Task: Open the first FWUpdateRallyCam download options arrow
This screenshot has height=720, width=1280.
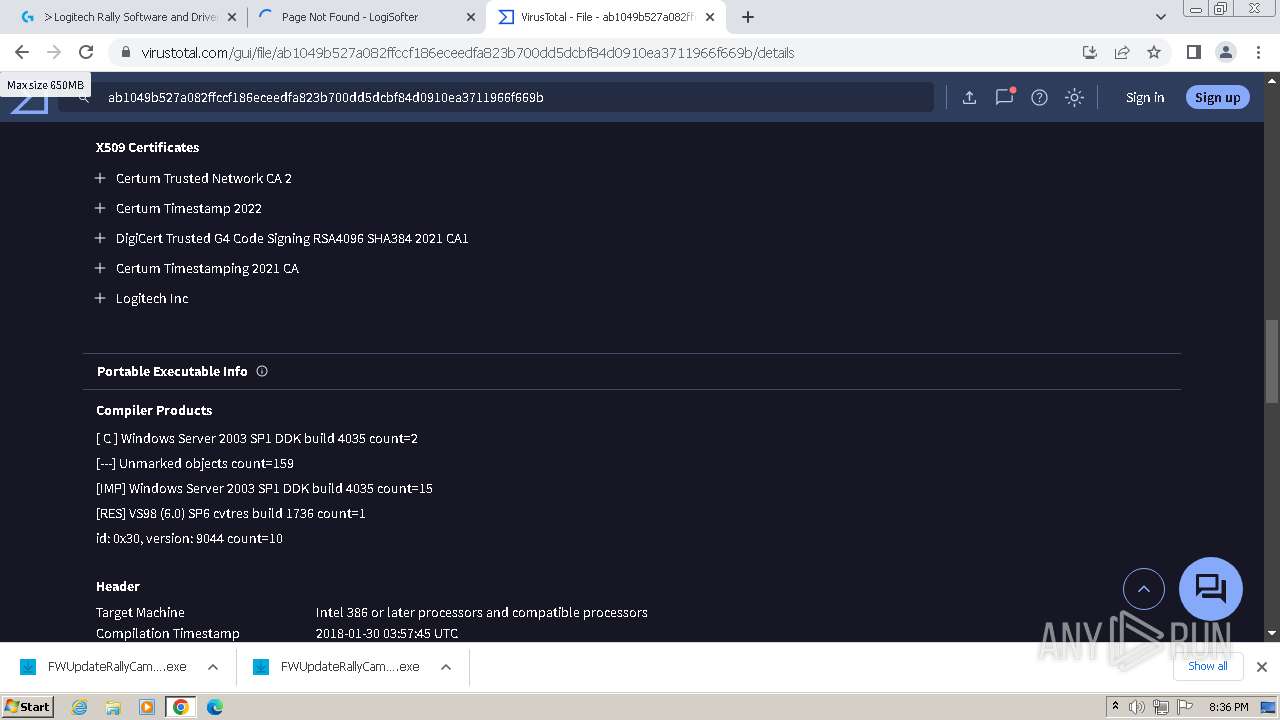Action: tap(213, 667)
